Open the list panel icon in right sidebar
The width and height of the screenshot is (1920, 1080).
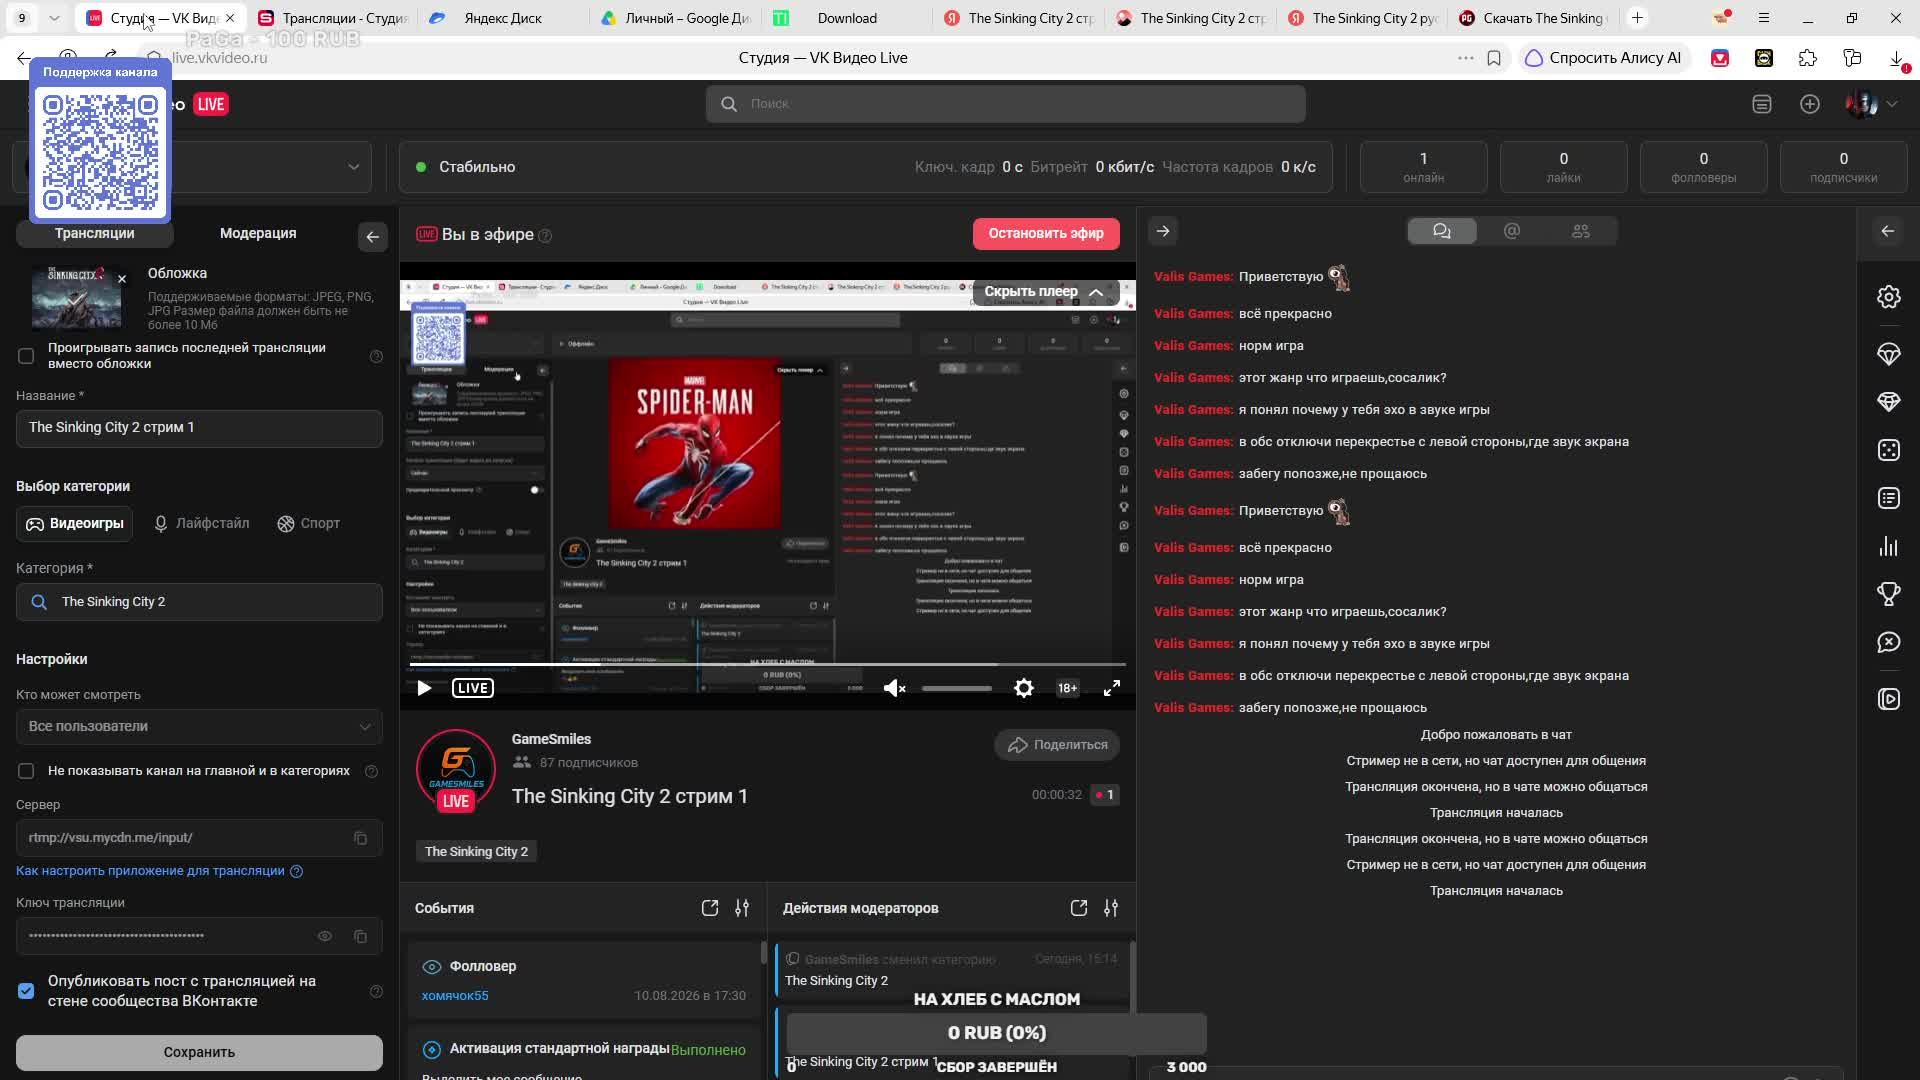(1888, 498)
